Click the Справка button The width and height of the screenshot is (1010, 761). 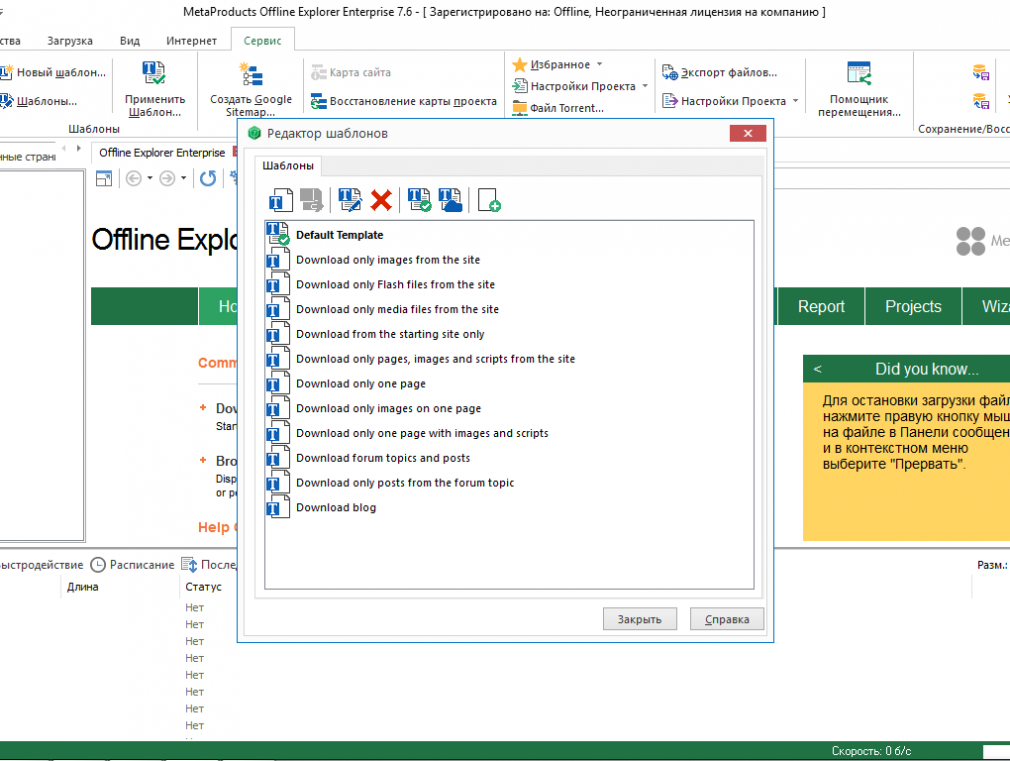point(727,619)
